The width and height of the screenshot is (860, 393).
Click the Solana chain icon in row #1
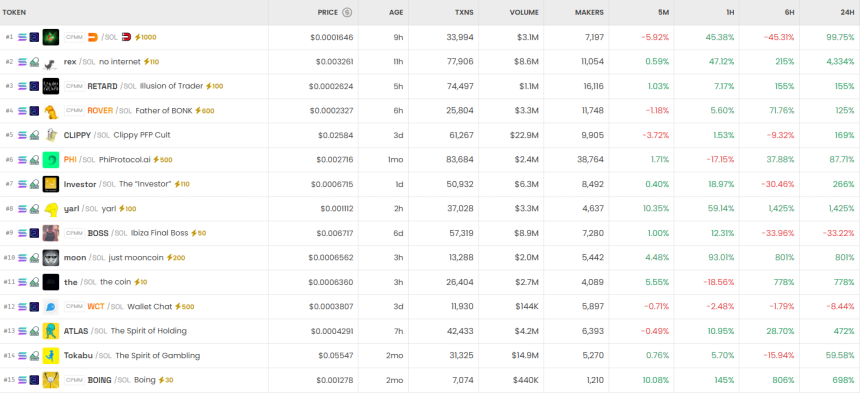point(22,37)
